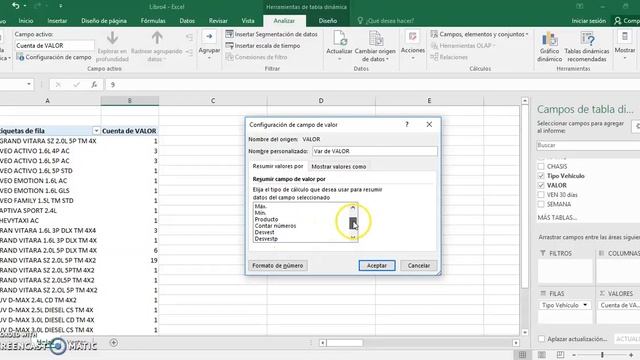The image size is (640, 360).
Task: Open Cambiar origen de datos
Action: point(375,46)
